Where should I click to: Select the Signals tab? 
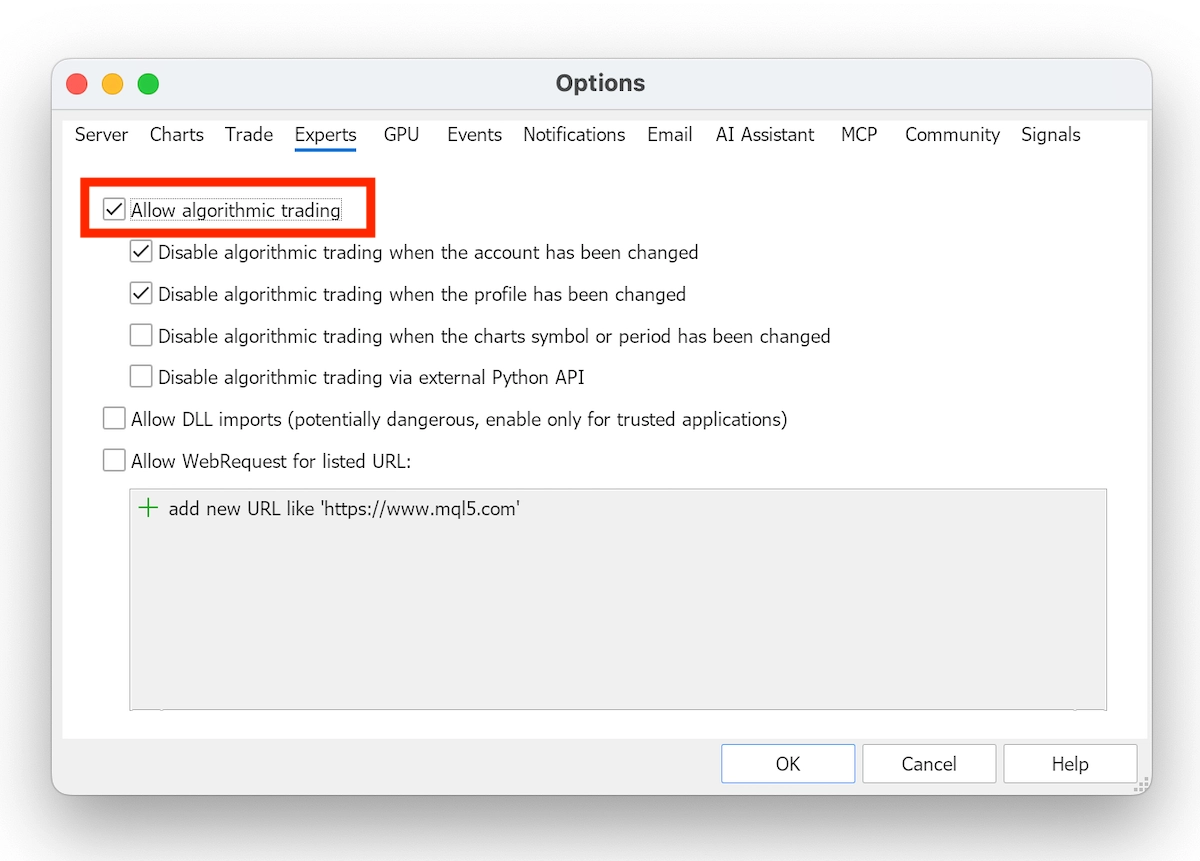1051,134
